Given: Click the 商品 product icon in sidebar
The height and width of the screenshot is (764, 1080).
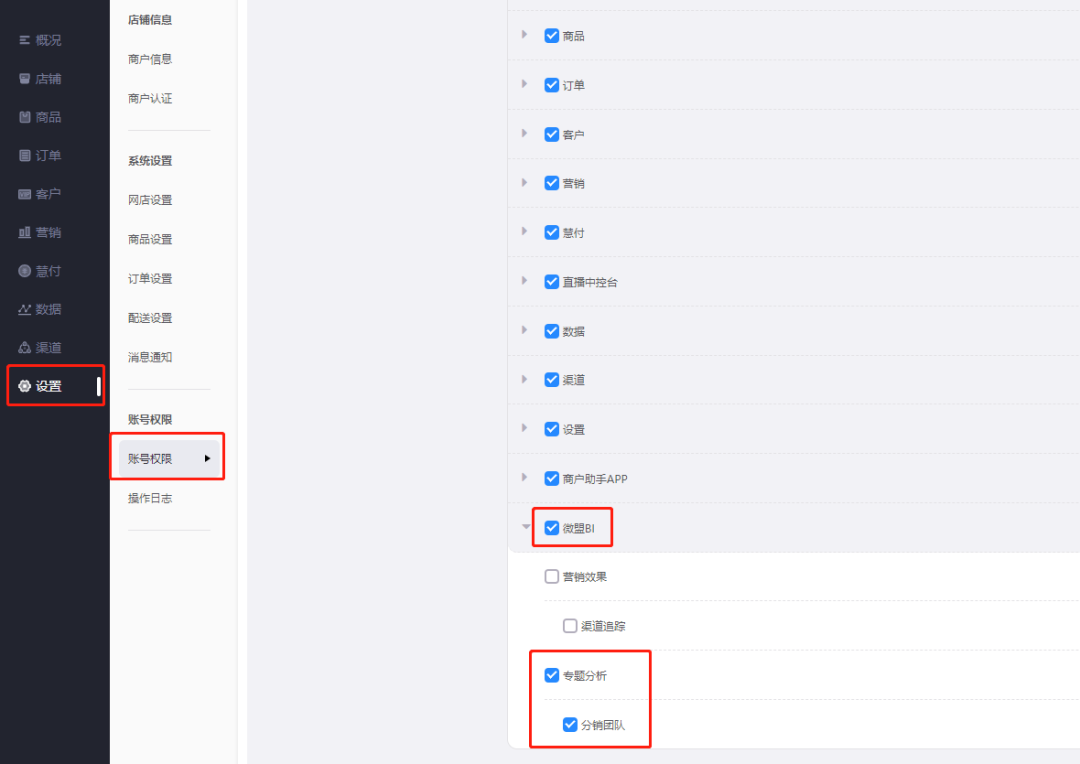Looking at the screenshot, I should [x=24, y=117].
